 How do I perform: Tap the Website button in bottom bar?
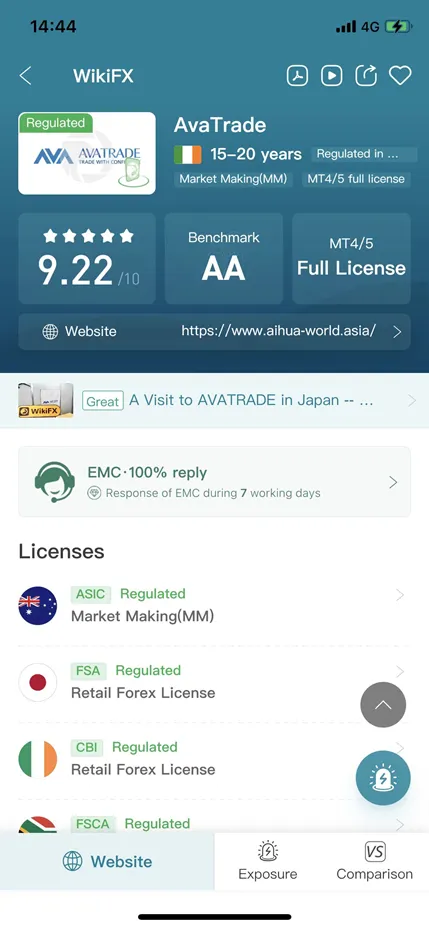coord(107,861)
